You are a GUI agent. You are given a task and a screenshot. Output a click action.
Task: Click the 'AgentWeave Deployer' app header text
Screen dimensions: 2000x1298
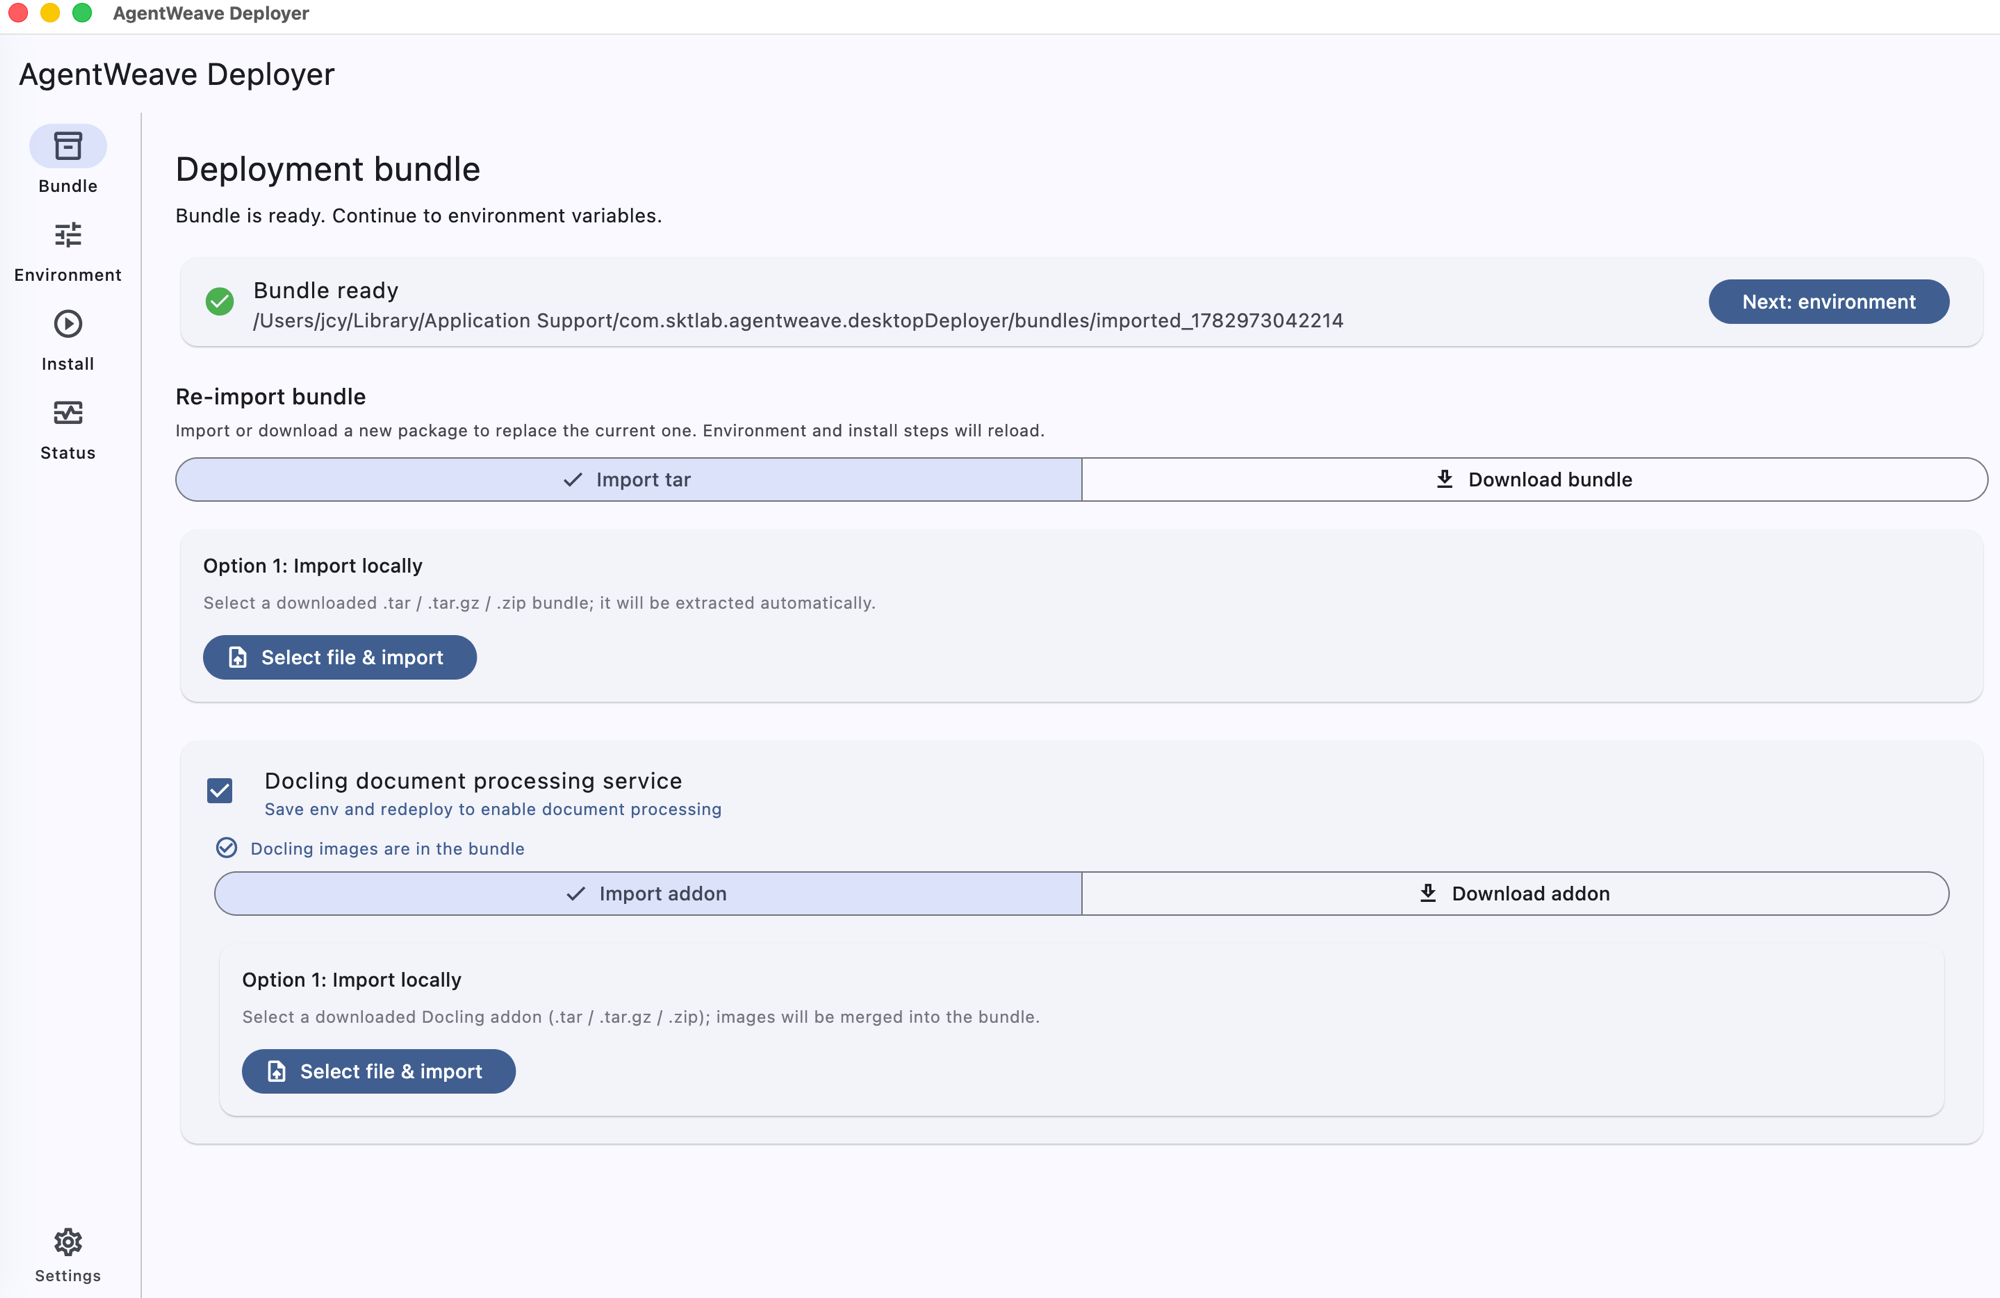tap(177, 75)
